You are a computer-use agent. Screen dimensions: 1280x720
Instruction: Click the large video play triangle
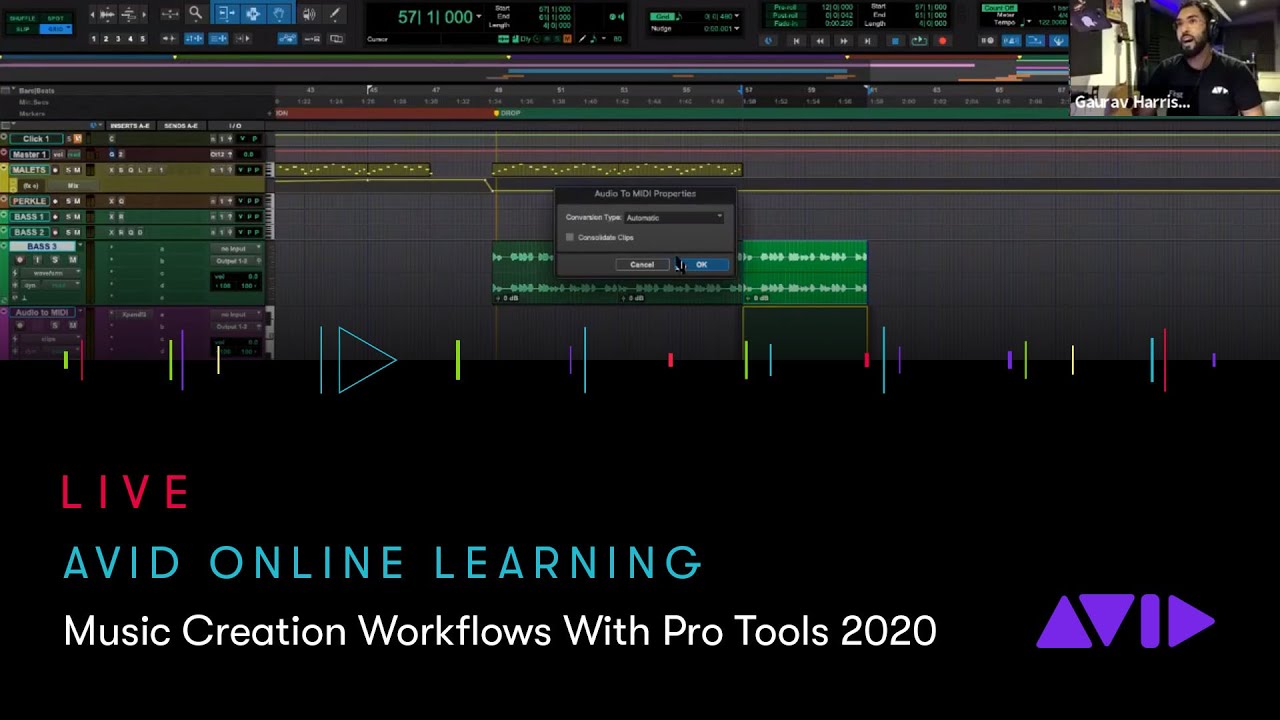[x=366, y=359]
